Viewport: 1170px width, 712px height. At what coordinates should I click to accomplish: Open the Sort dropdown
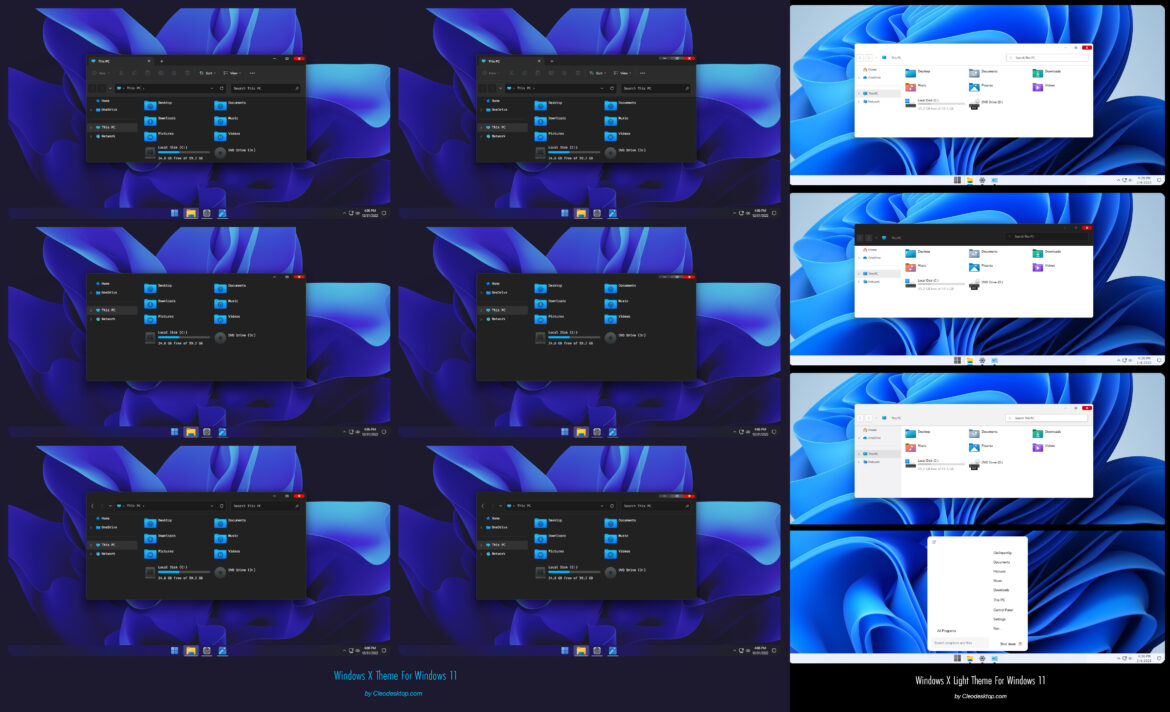pyautogui.click(x=206, y=73)
